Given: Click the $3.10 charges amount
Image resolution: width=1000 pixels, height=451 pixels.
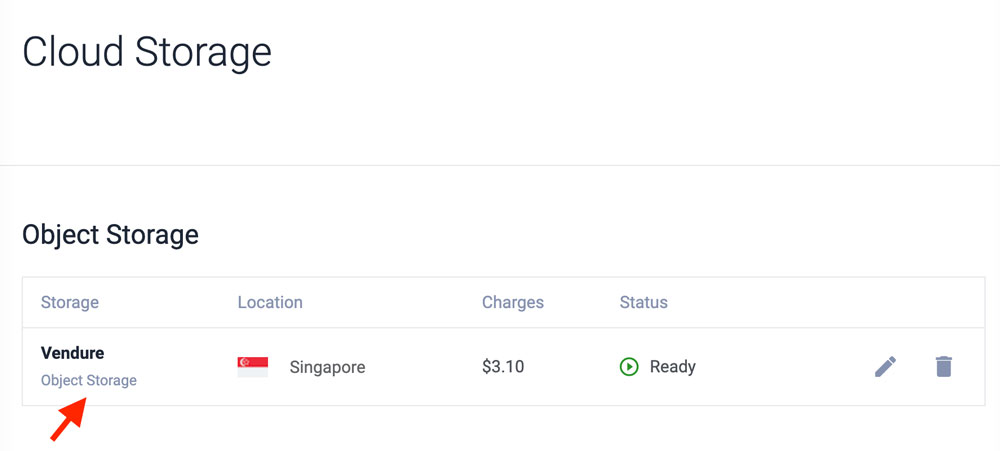Looking at the screenshot, I should coord(504,367).
